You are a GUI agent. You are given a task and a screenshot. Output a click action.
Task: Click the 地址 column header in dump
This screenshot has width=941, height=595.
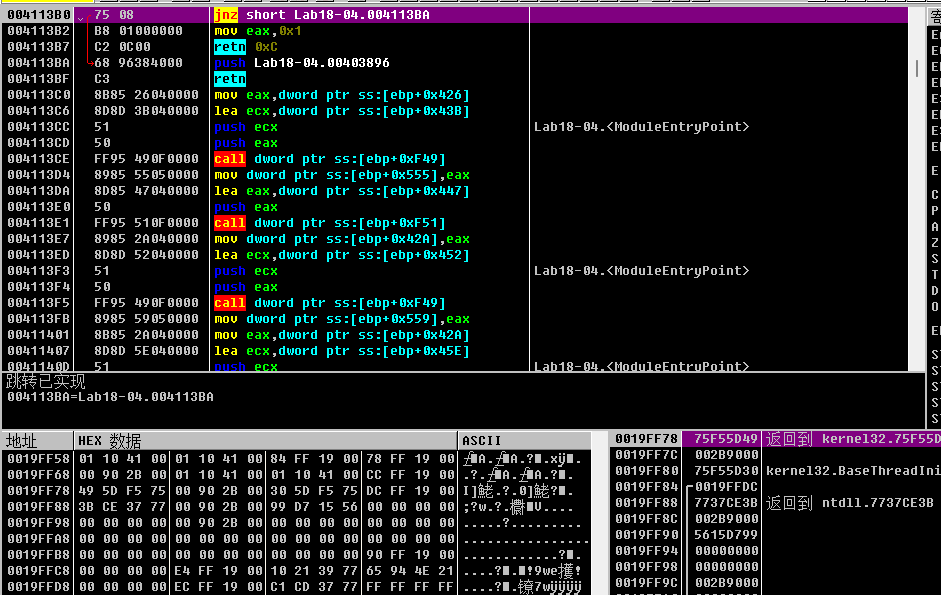tap(37, 441)
